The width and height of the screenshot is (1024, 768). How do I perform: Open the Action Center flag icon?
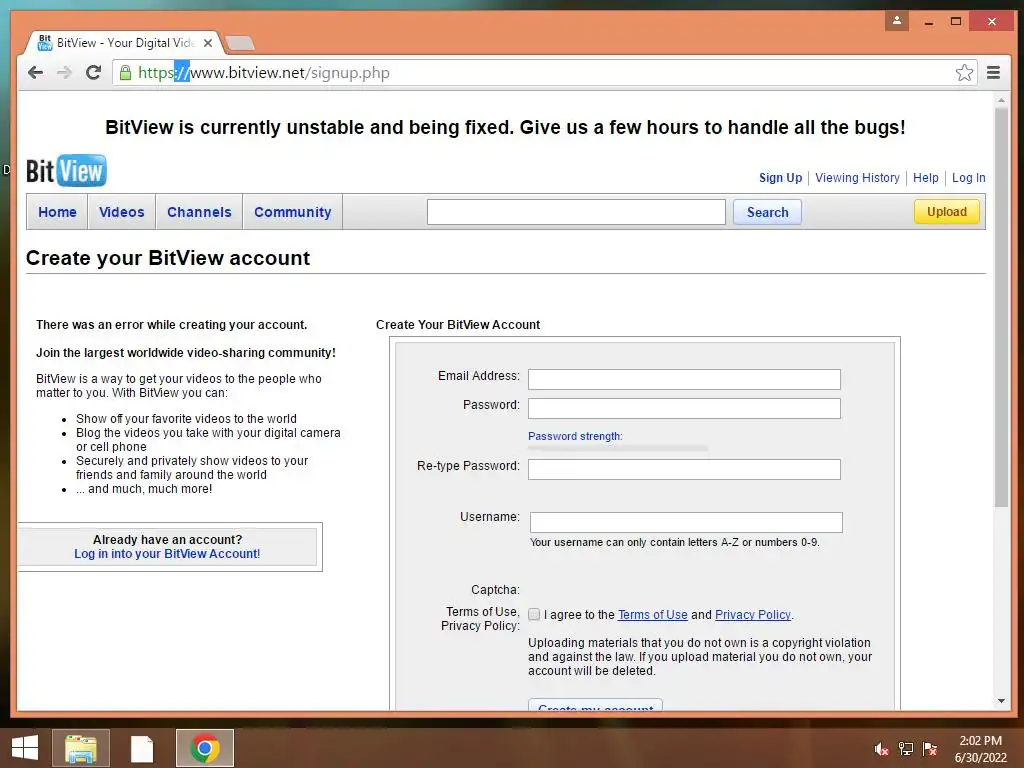pos(930,749)
